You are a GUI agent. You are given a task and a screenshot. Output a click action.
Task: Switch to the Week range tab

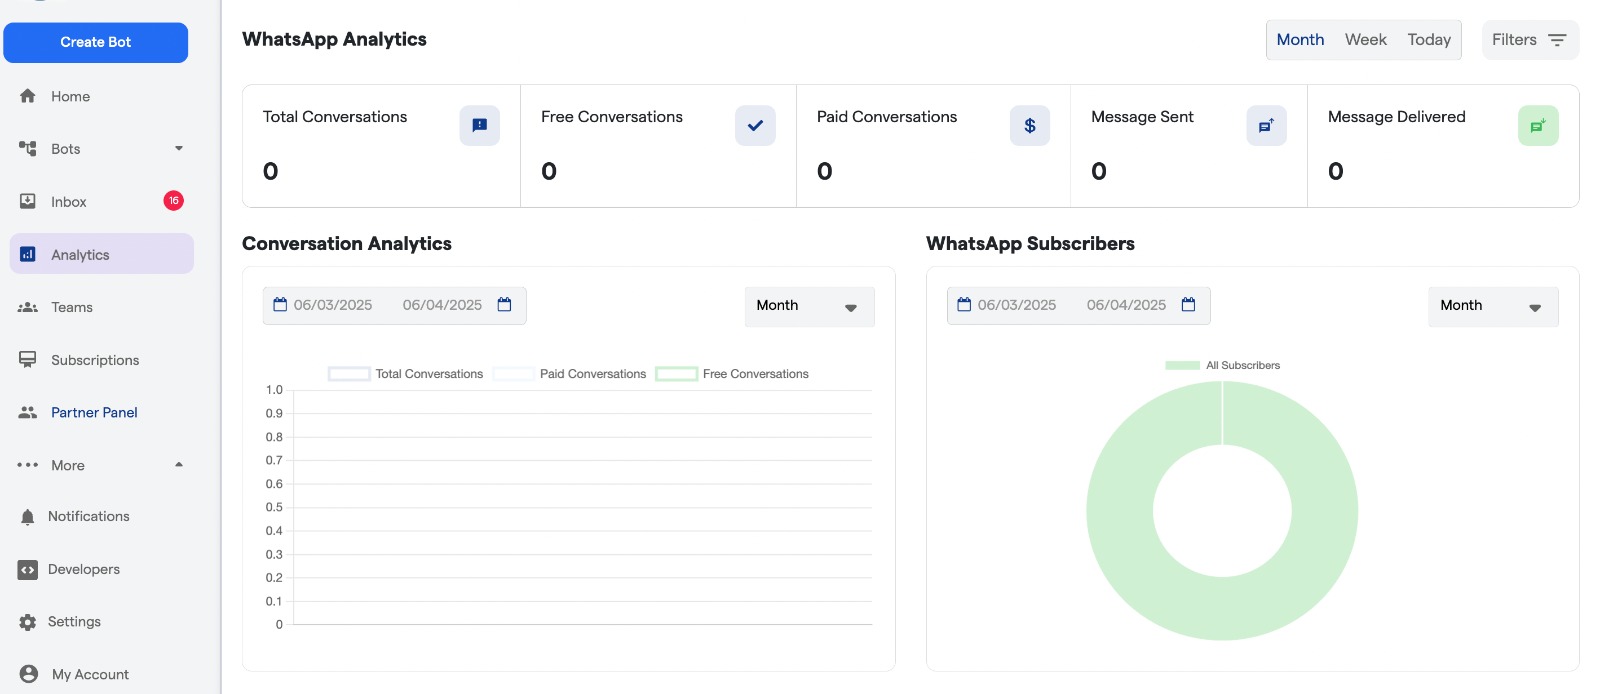(1366, 40)
